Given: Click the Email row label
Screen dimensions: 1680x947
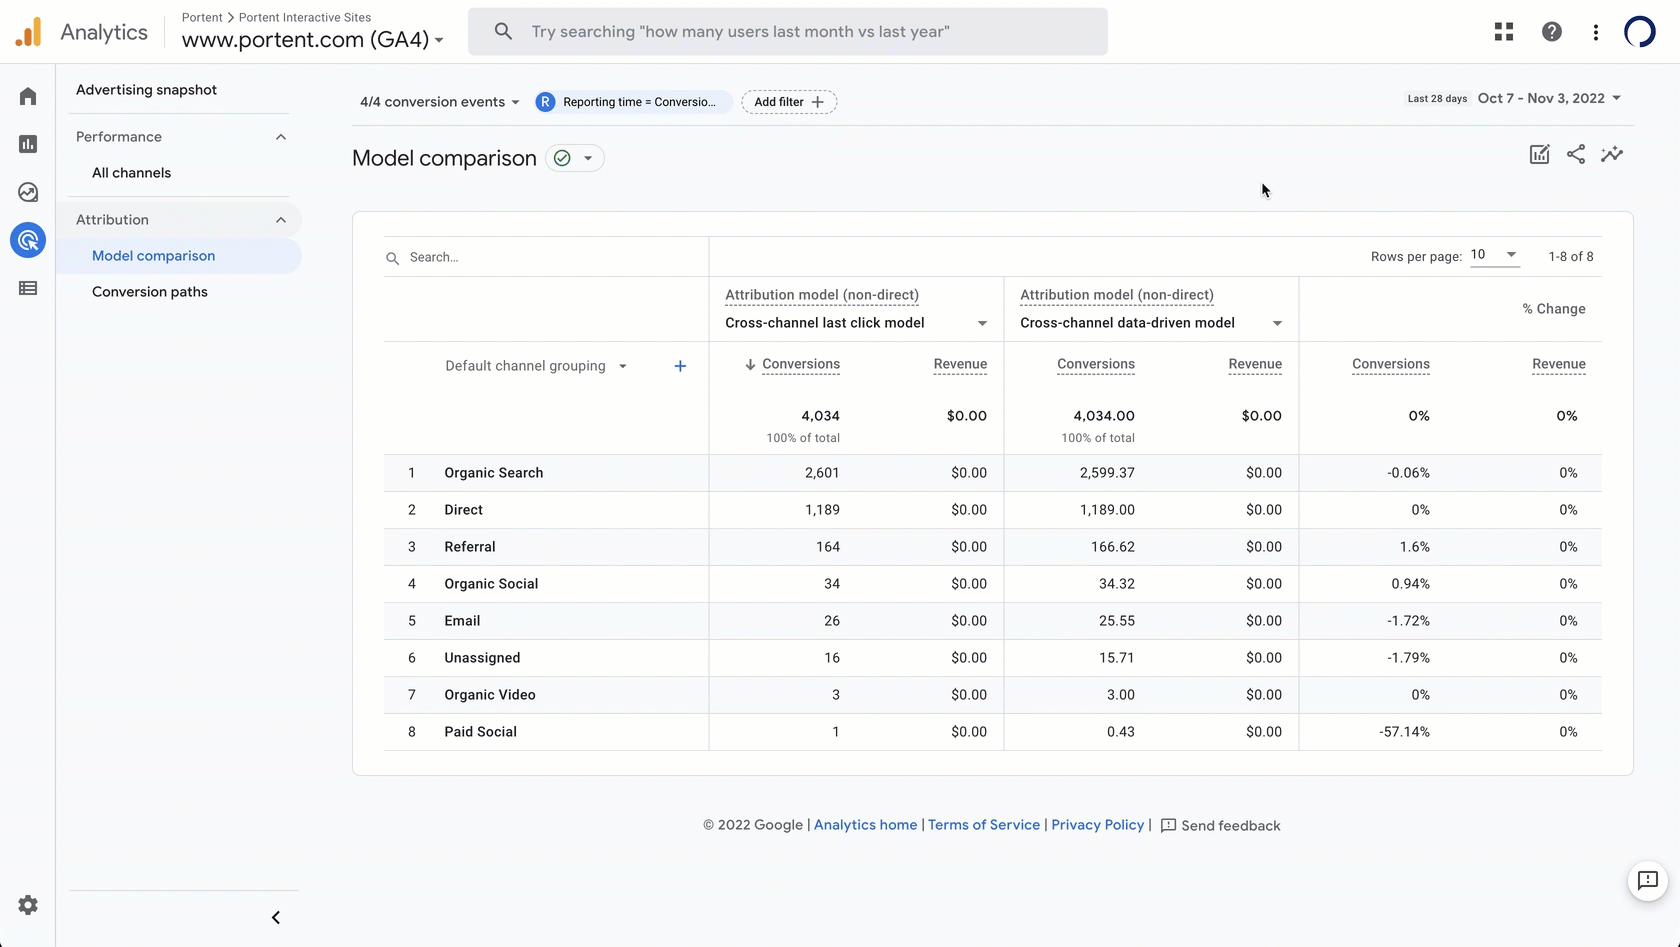Looking at the screenshot, I should click(462, 621).
